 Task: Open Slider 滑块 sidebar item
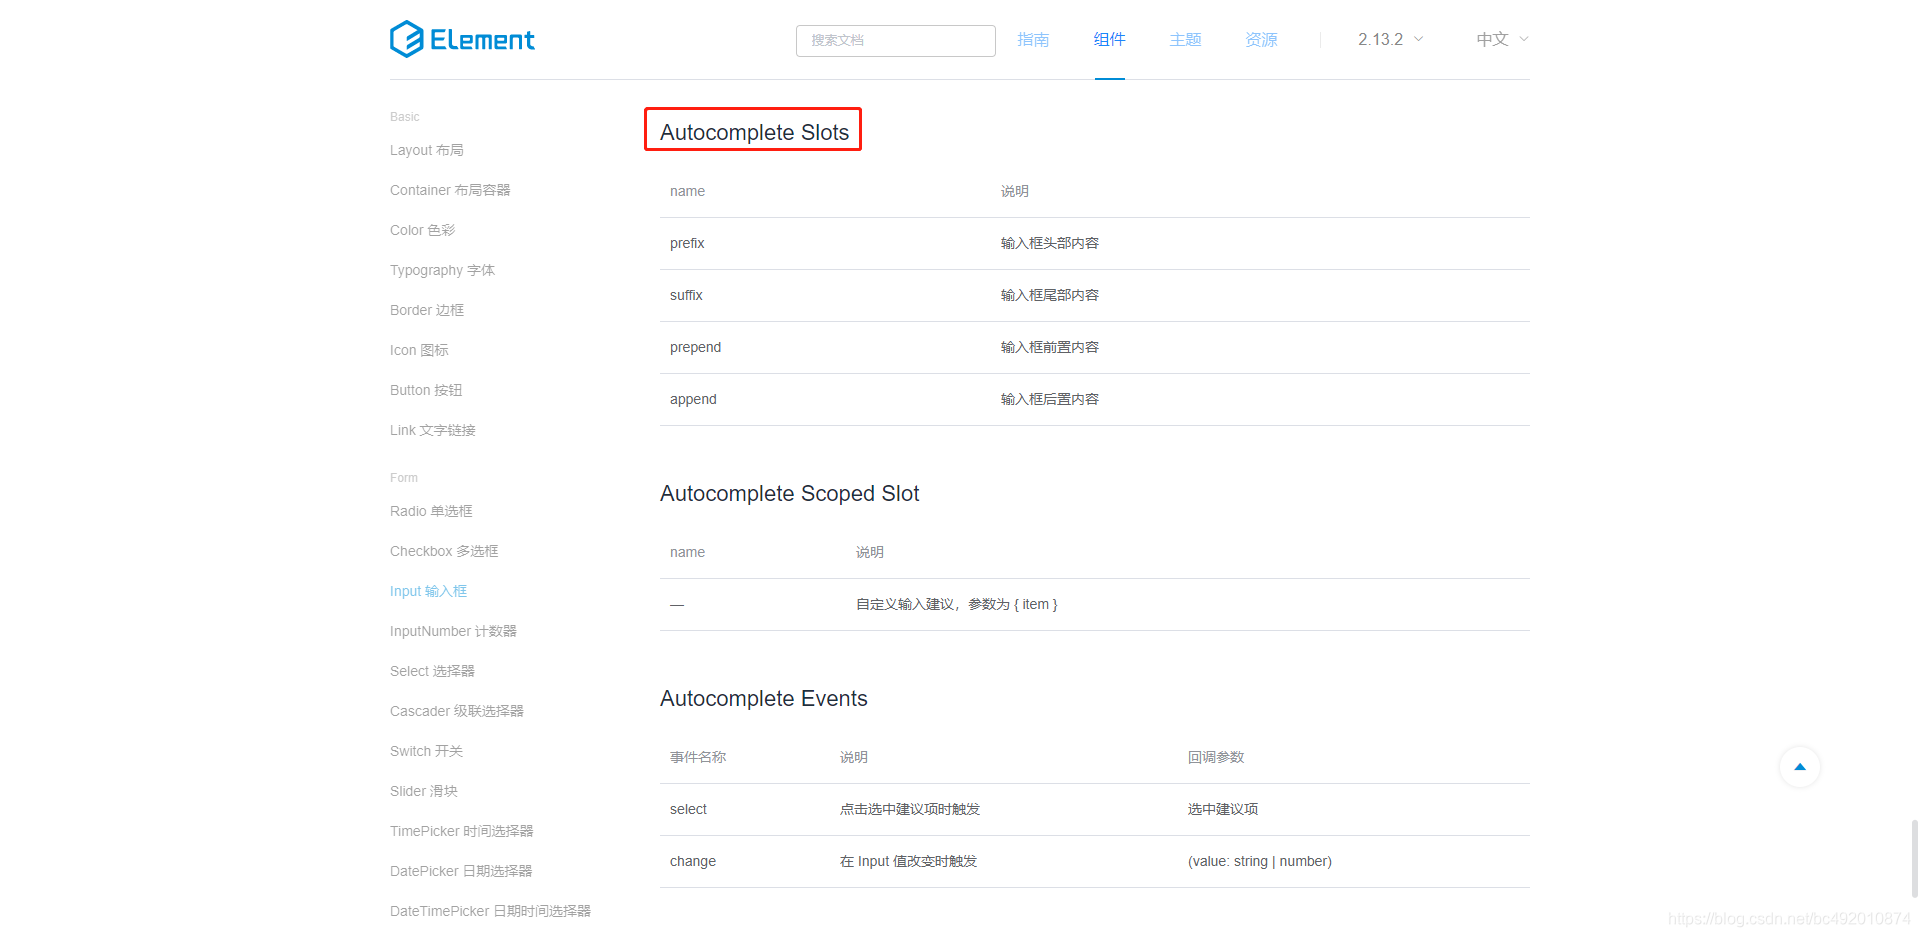click(424, 791)
